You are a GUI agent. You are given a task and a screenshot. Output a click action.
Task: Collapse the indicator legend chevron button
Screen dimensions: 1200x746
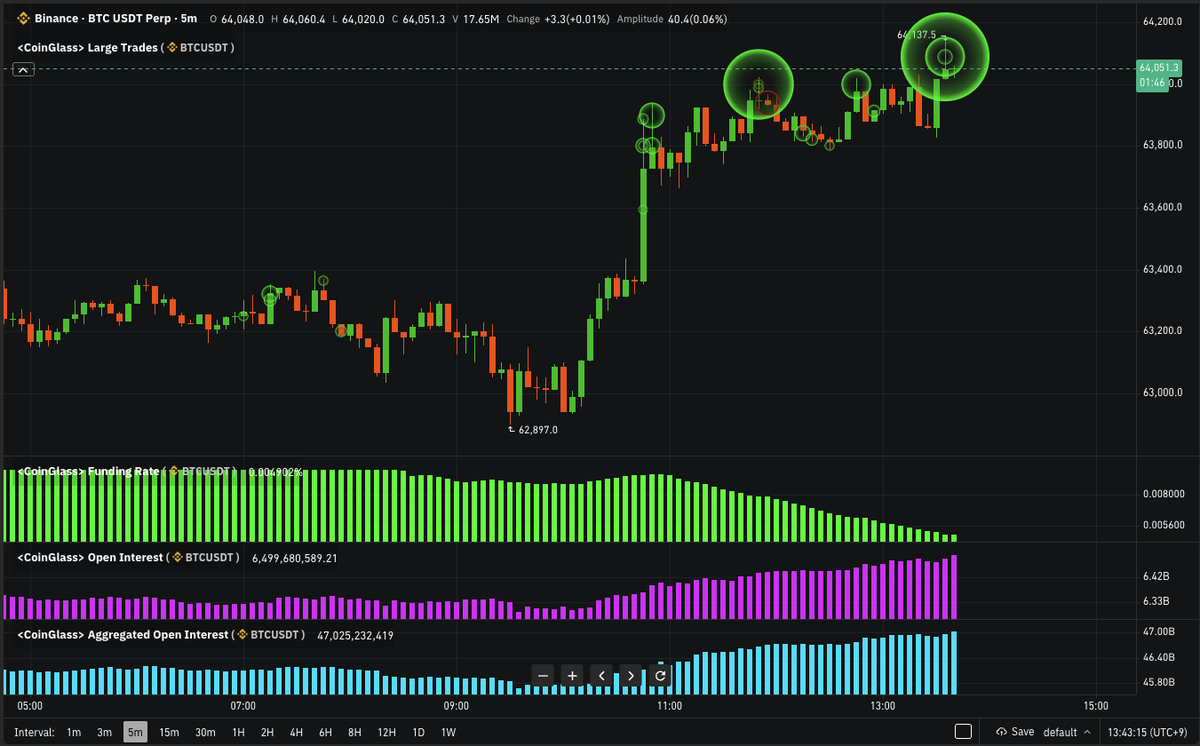(x=25, y=69)
